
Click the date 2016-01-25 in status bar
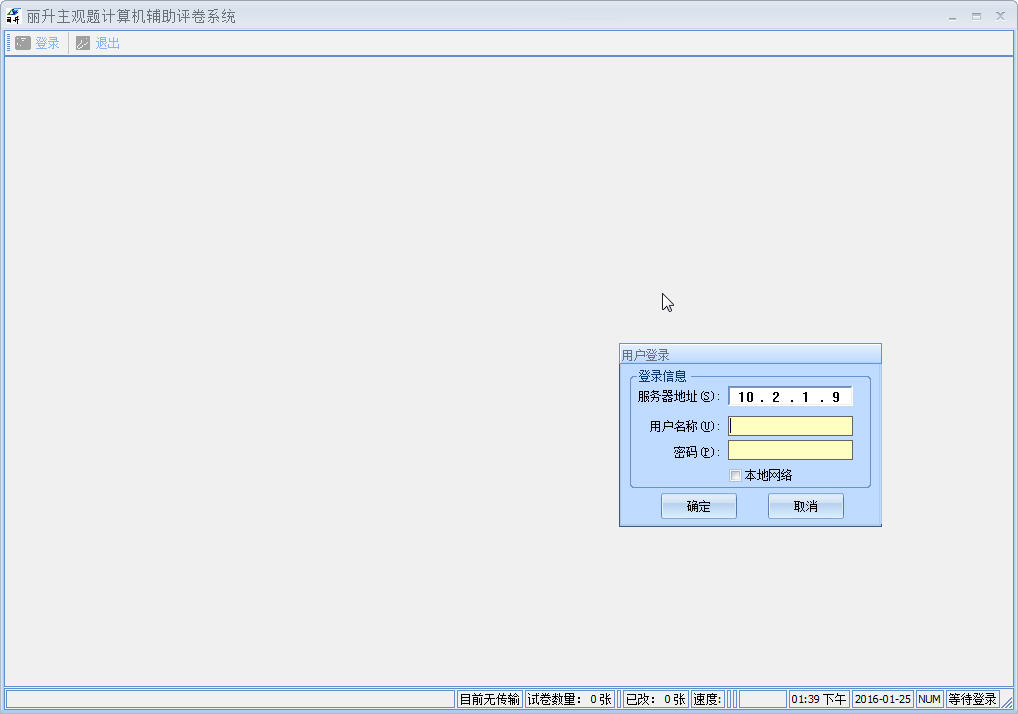tap(883, 699)
